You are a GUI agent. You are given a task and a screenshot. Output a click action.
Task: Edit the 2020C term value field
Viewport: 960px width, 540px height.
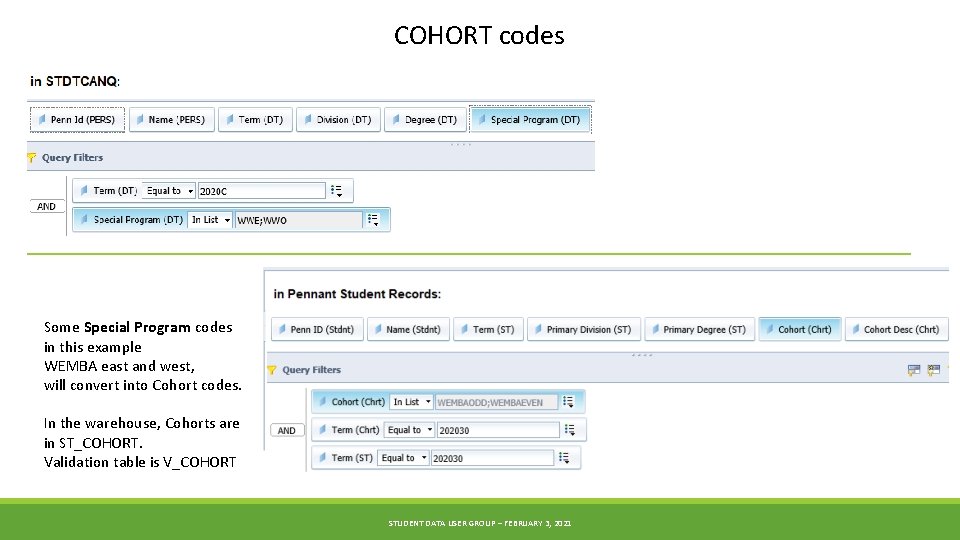click(x=261, y=191)
